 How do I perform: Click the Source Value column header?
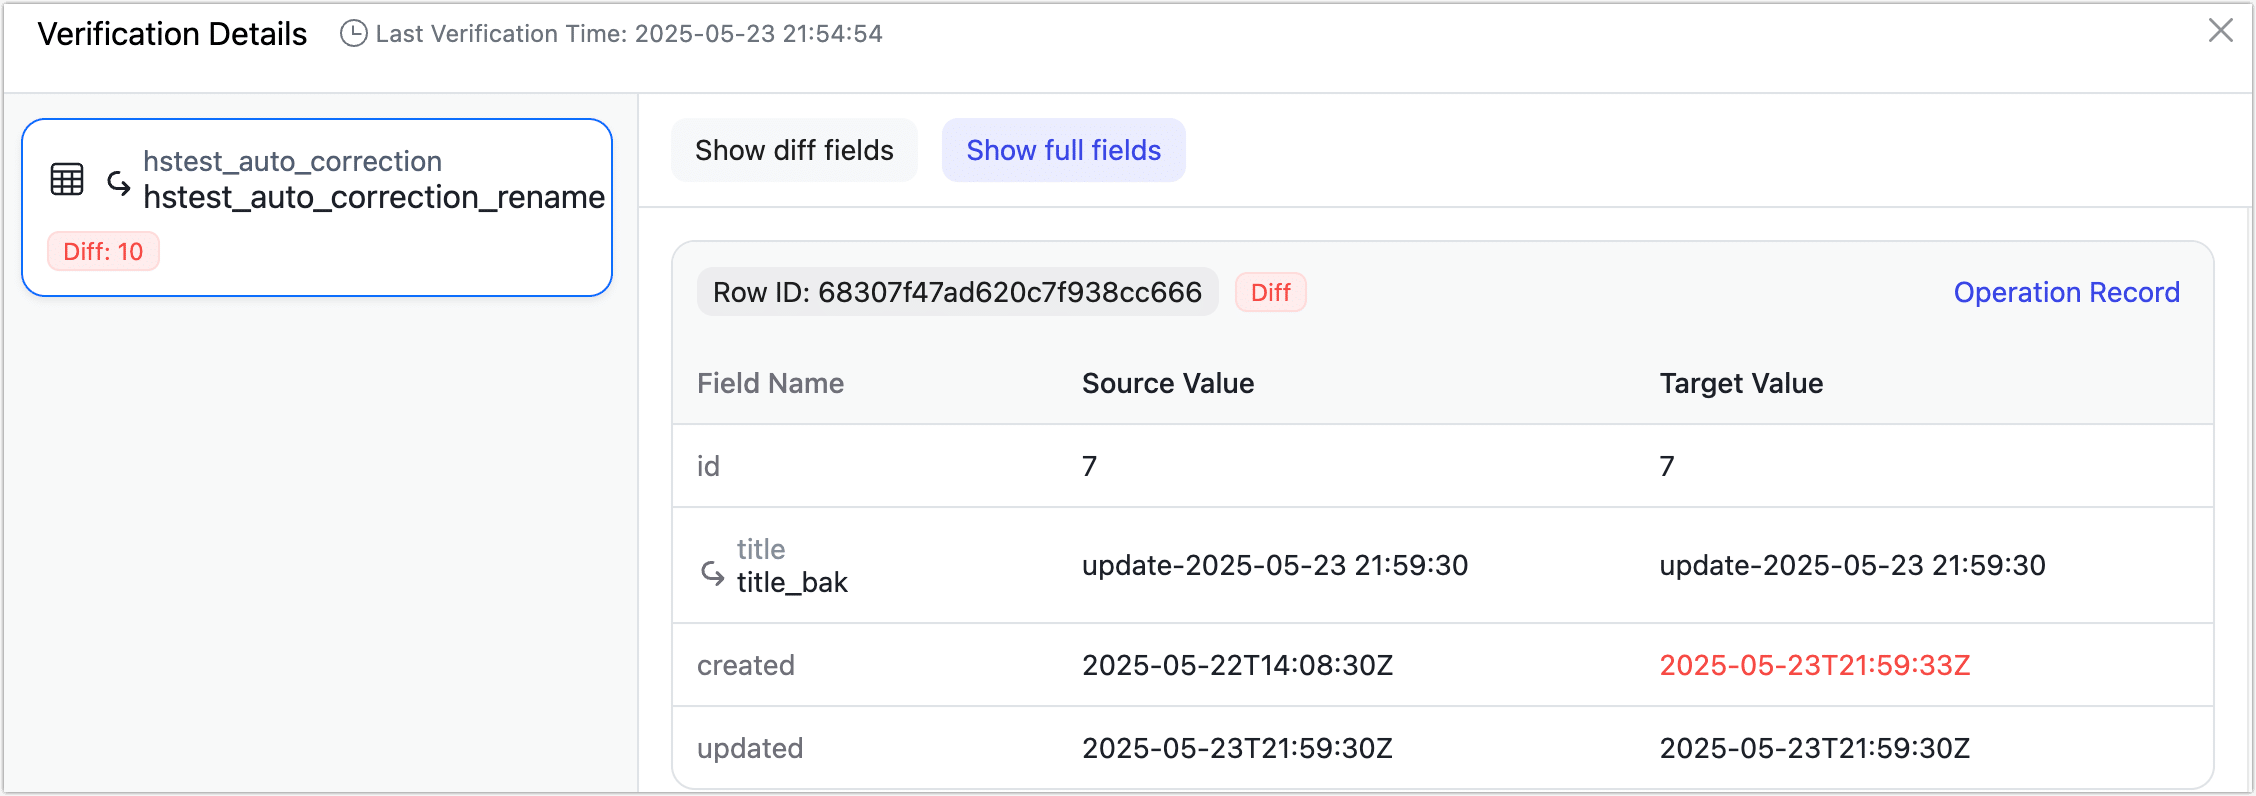(1167, 383)
